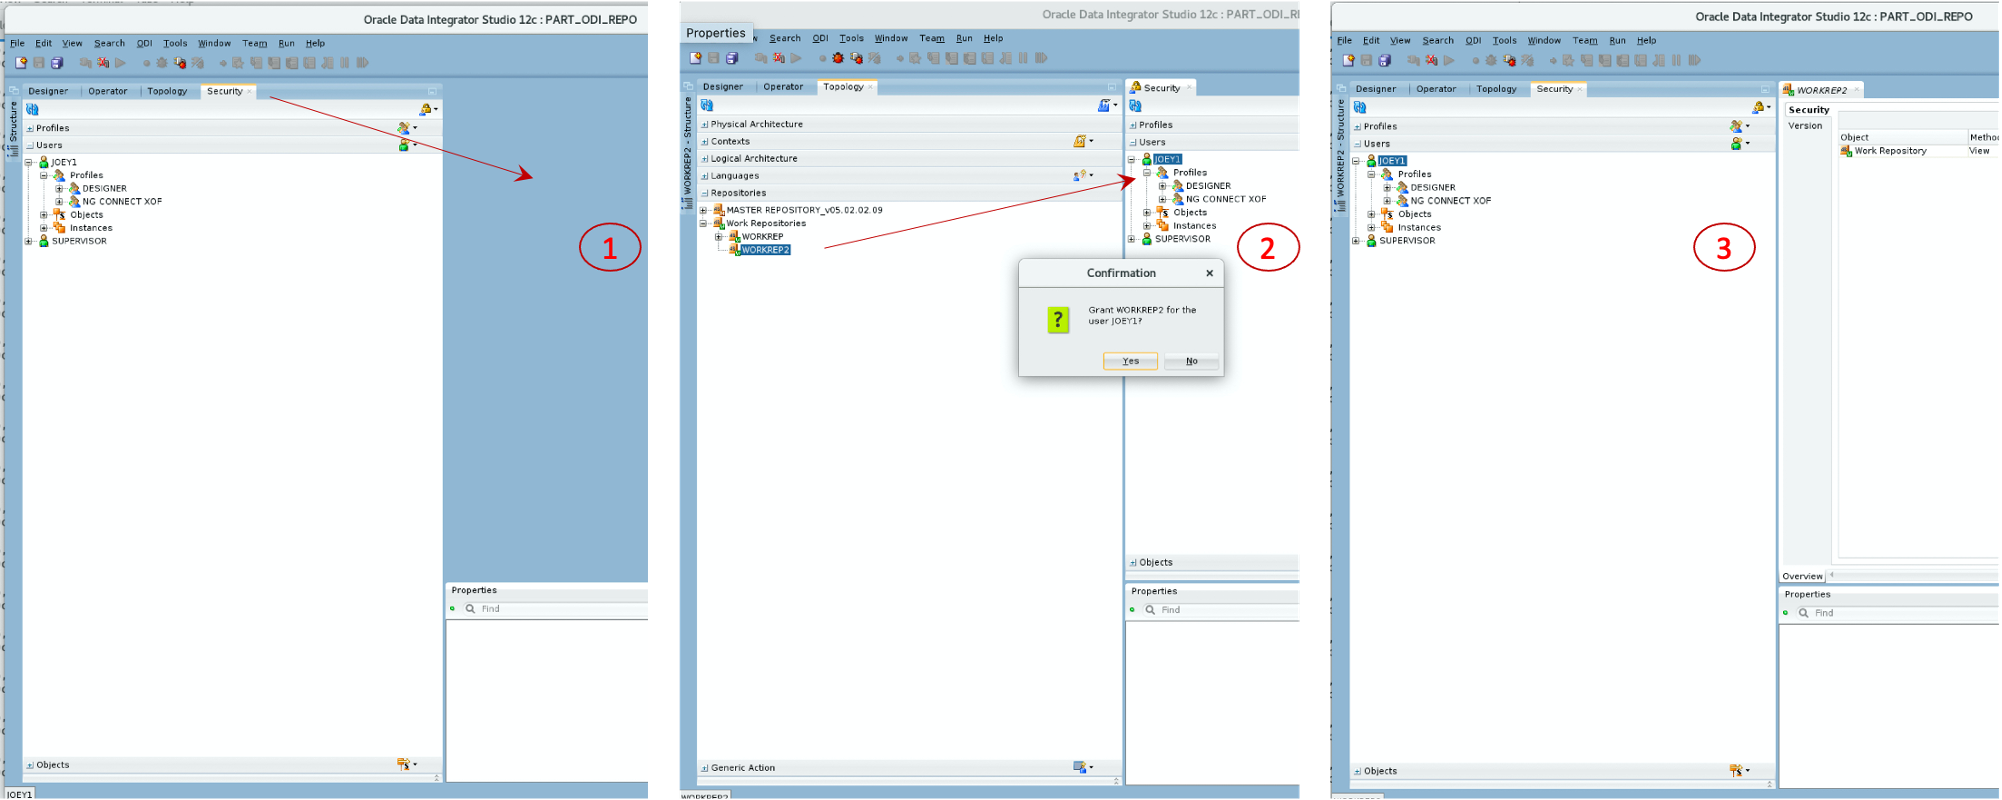Click the MASTER REPOSITORY icon in Repositories tree
The width and height of the screenshot is (2002, 800).
click(718, 210)
